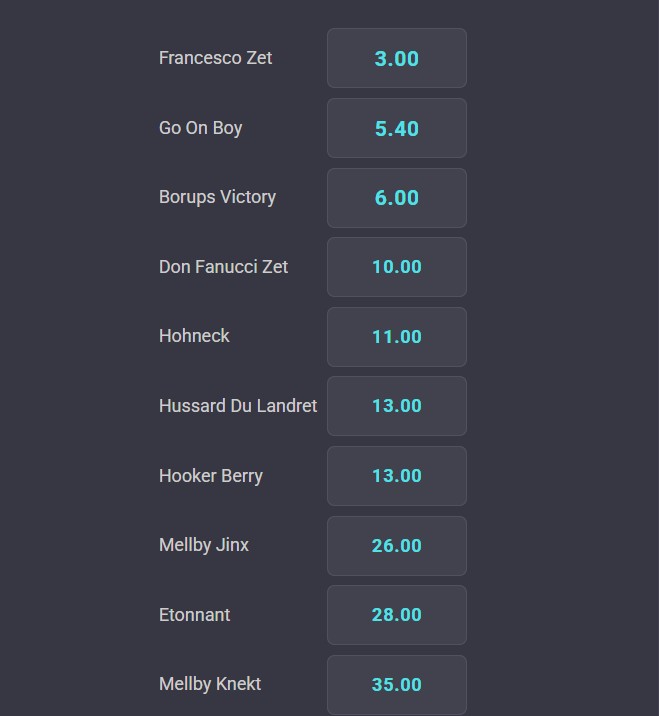The height and width of the screenshot is (716, 659).
Task: Click the Etonnant runner label
Action: pos(195,615)
